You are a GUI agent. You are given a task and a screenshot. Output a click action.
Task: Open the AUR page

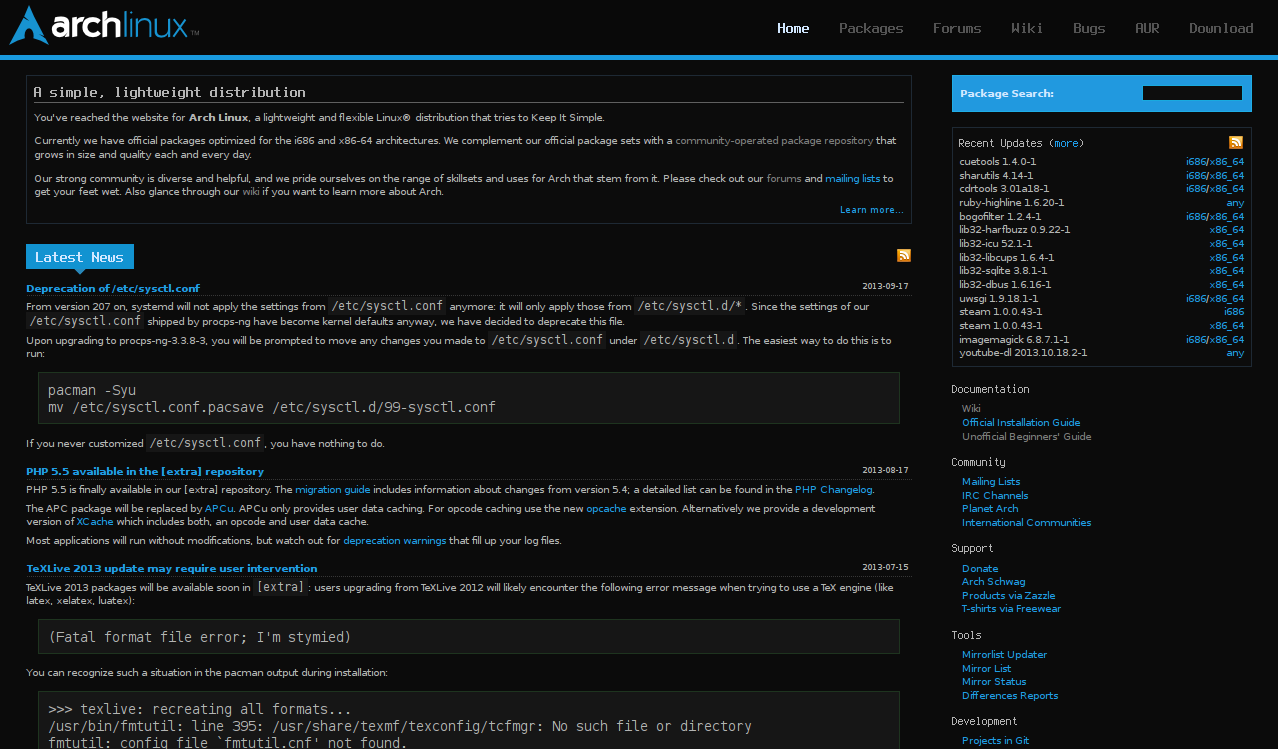tap(1147, 28)
